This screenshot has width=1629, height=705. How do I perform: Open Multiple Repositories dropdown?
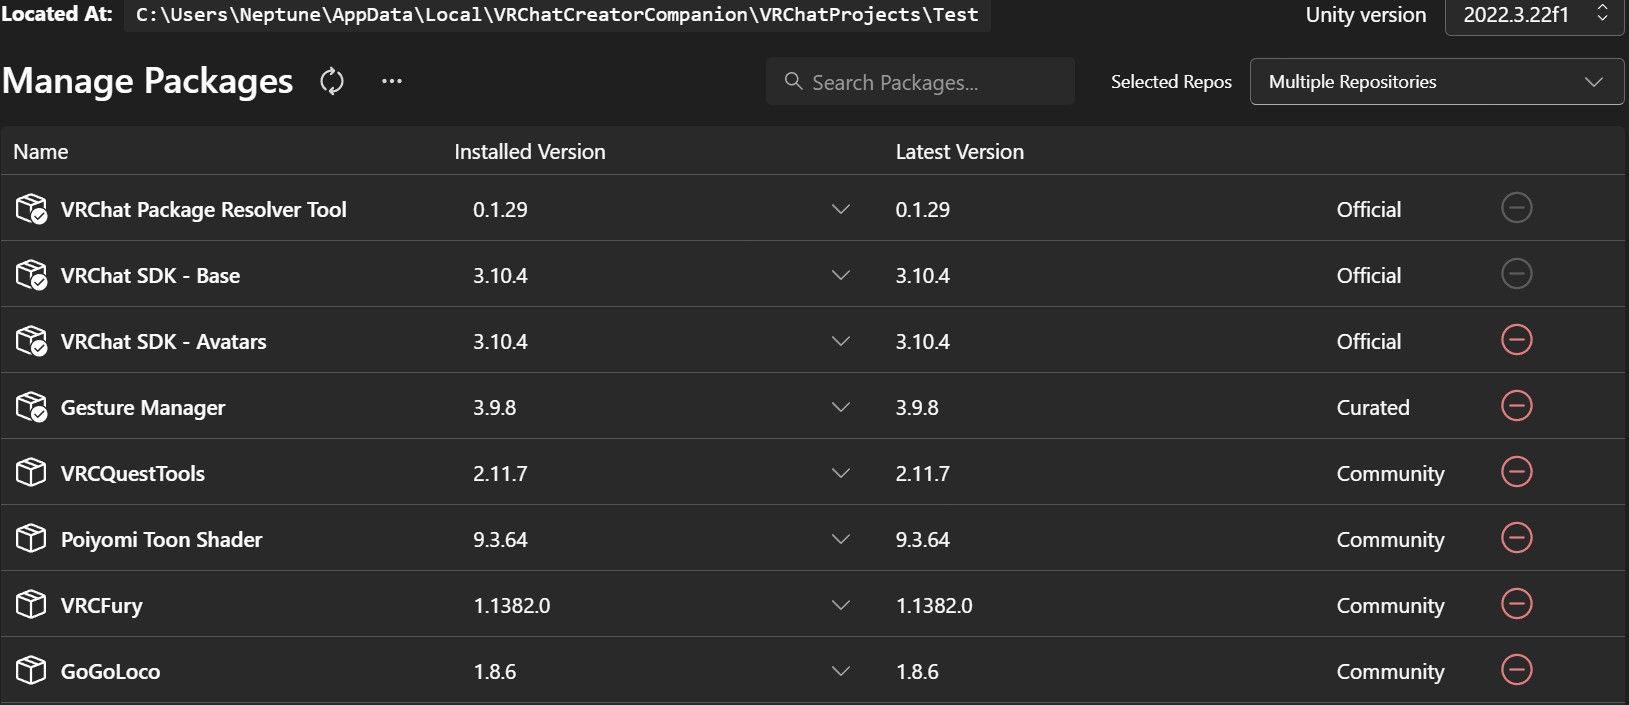tap(1436, 82)
